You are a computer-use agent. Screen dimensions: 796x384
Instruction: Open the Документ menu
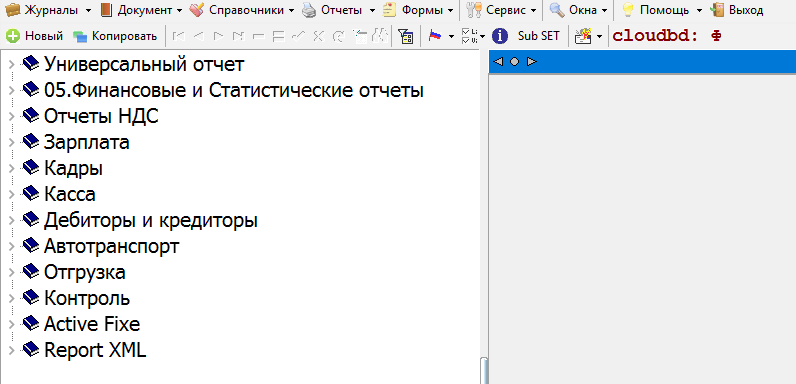142,10
